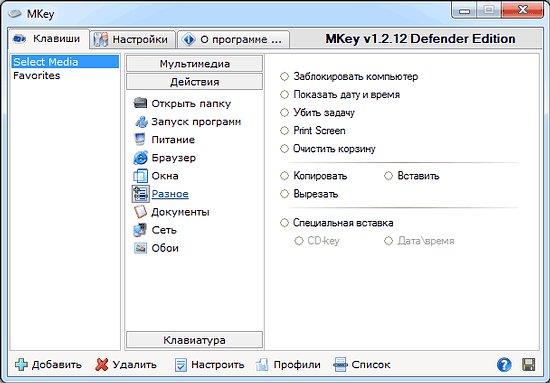Choose Очистить корзину radio button
This screenshot has height=383, width=550.
pyautogui.click(x=284, y=149)
